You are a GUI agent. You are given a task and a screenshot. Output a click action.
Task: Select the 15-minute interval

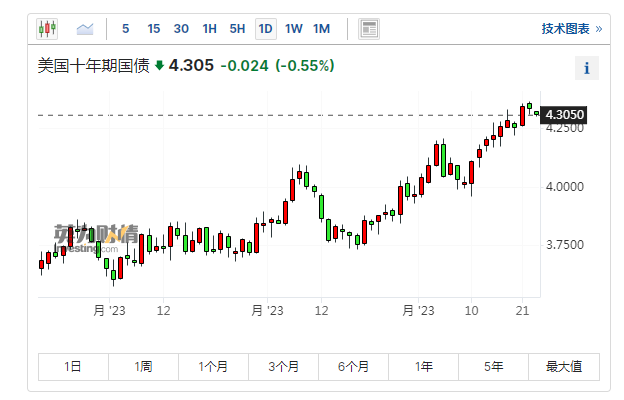153,28
